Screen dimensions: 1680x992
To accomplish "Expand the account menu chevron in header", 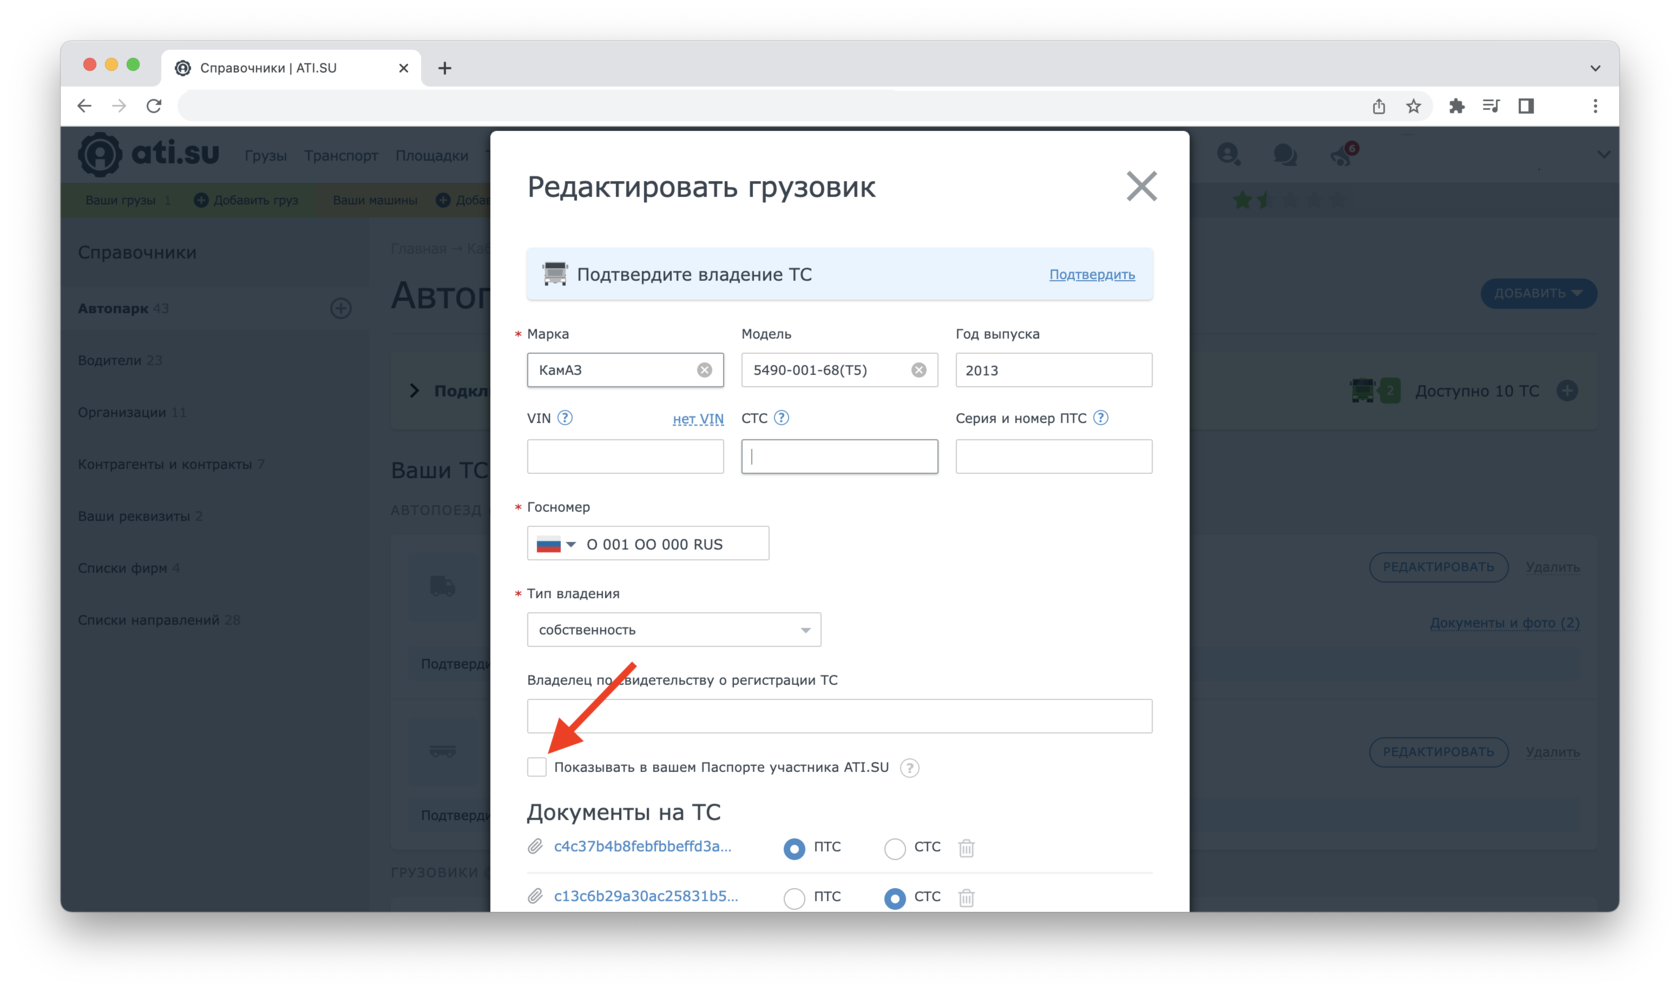I will coord(1603,155).
